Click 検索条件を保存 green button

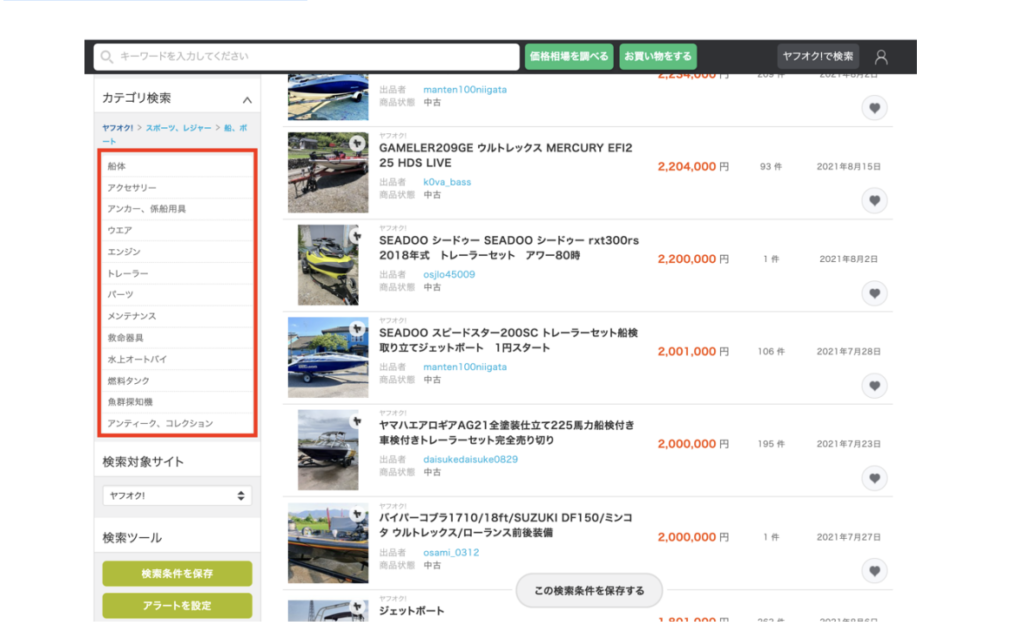click(x=177, y=574)
